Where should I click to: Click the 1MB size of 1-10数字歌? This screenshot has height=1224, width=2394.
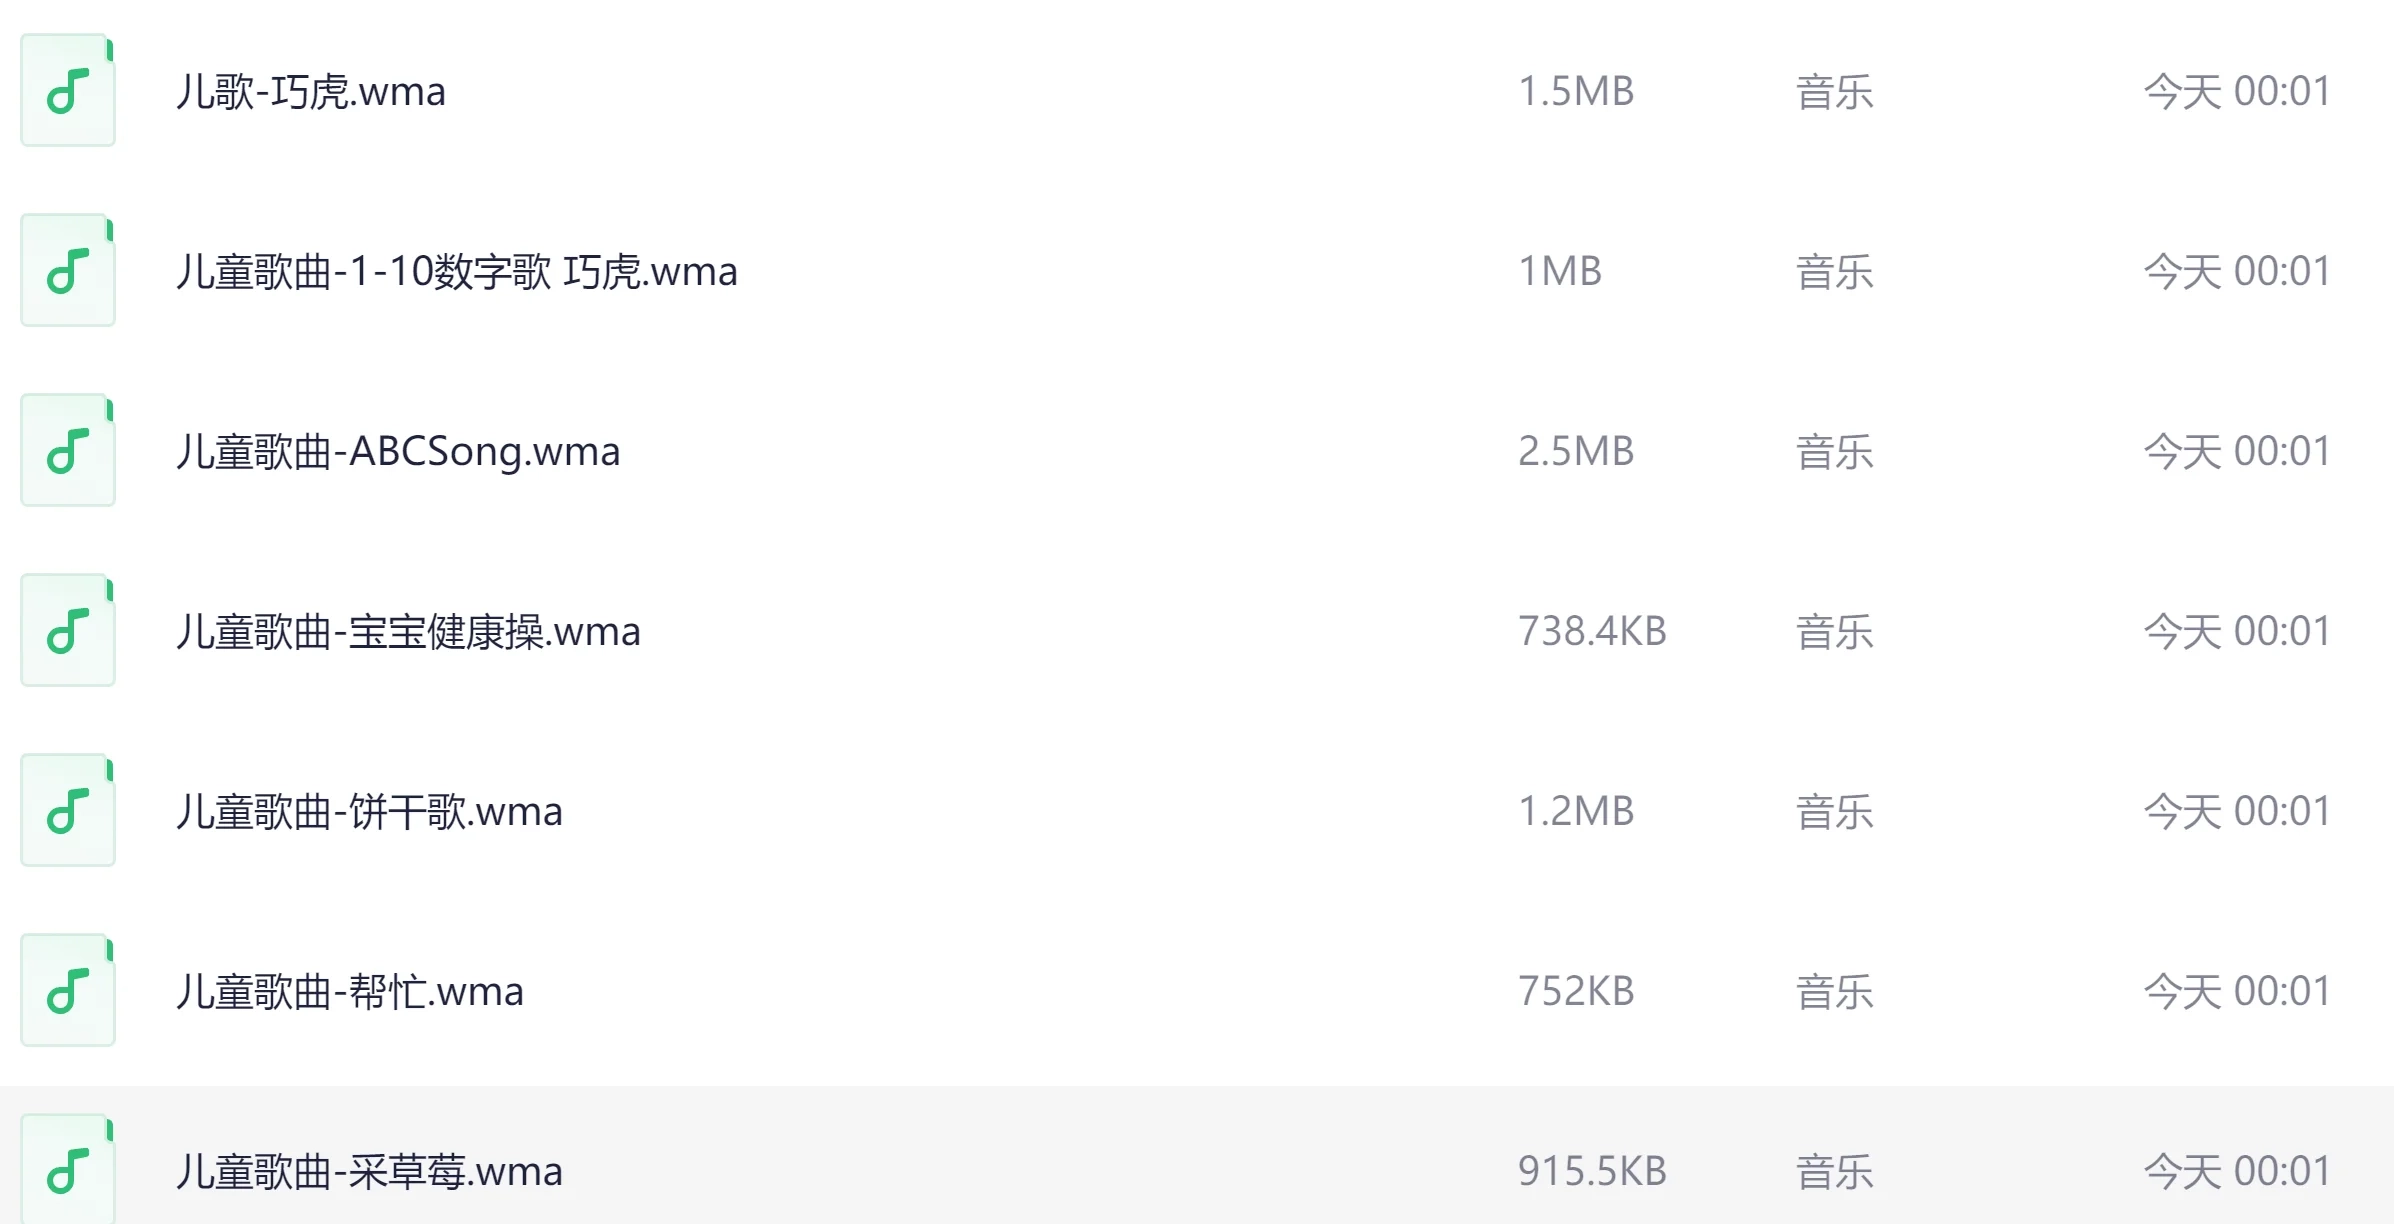pyautogui.click(x=1560, y=272)
